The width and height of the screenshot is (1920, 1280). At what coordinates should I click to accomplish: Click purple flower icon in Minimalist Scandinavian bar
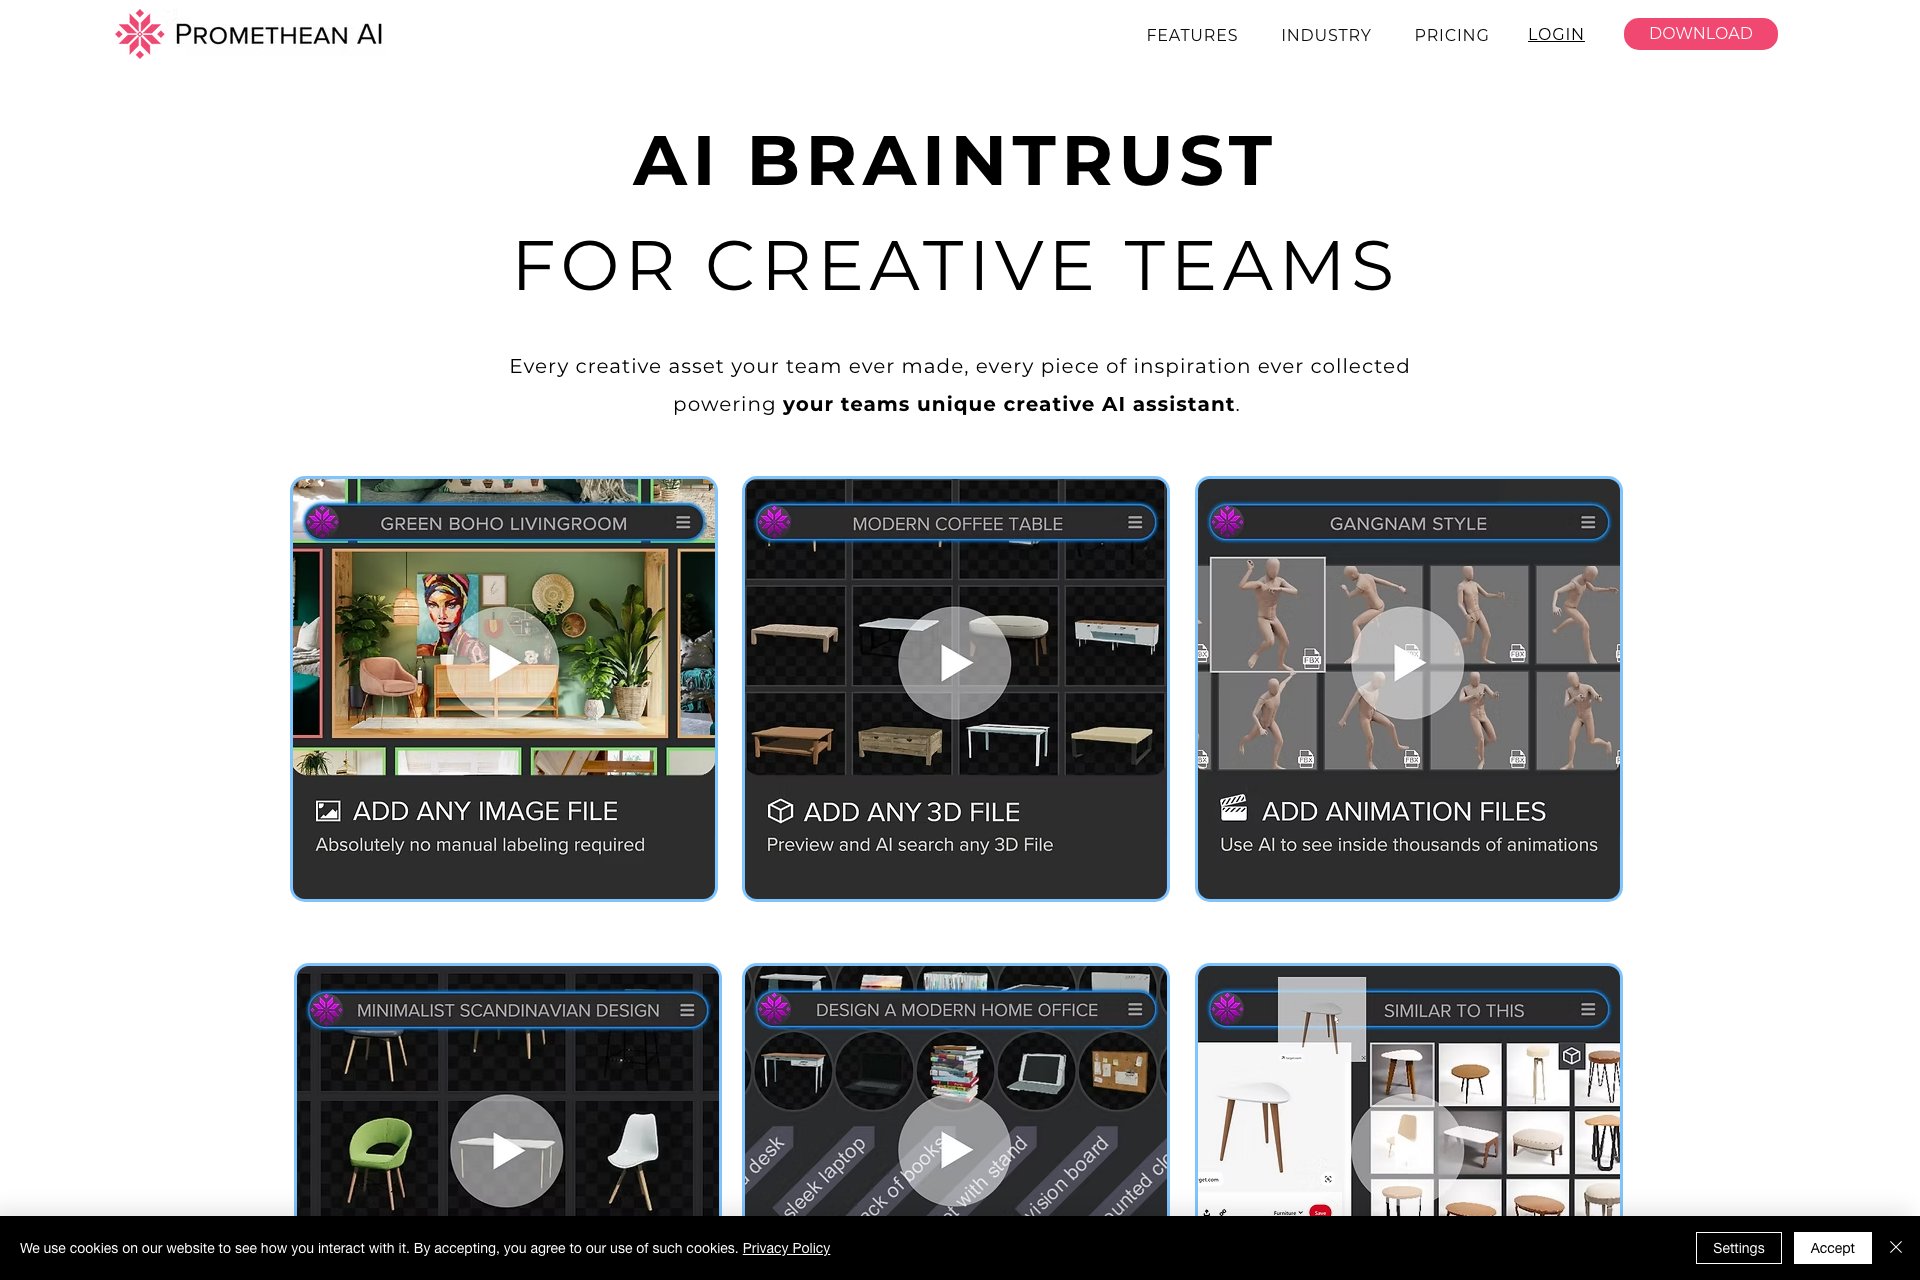coord(327,1010)
